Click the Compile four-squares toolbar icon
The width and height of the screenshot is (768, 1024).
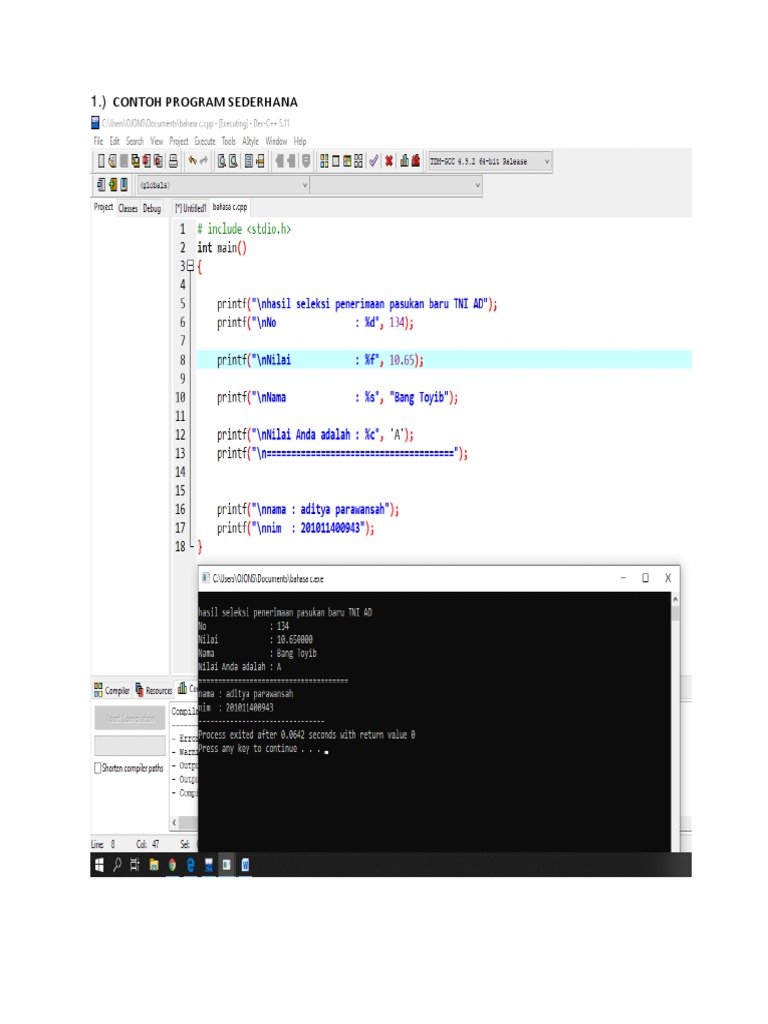click(324, 161)
